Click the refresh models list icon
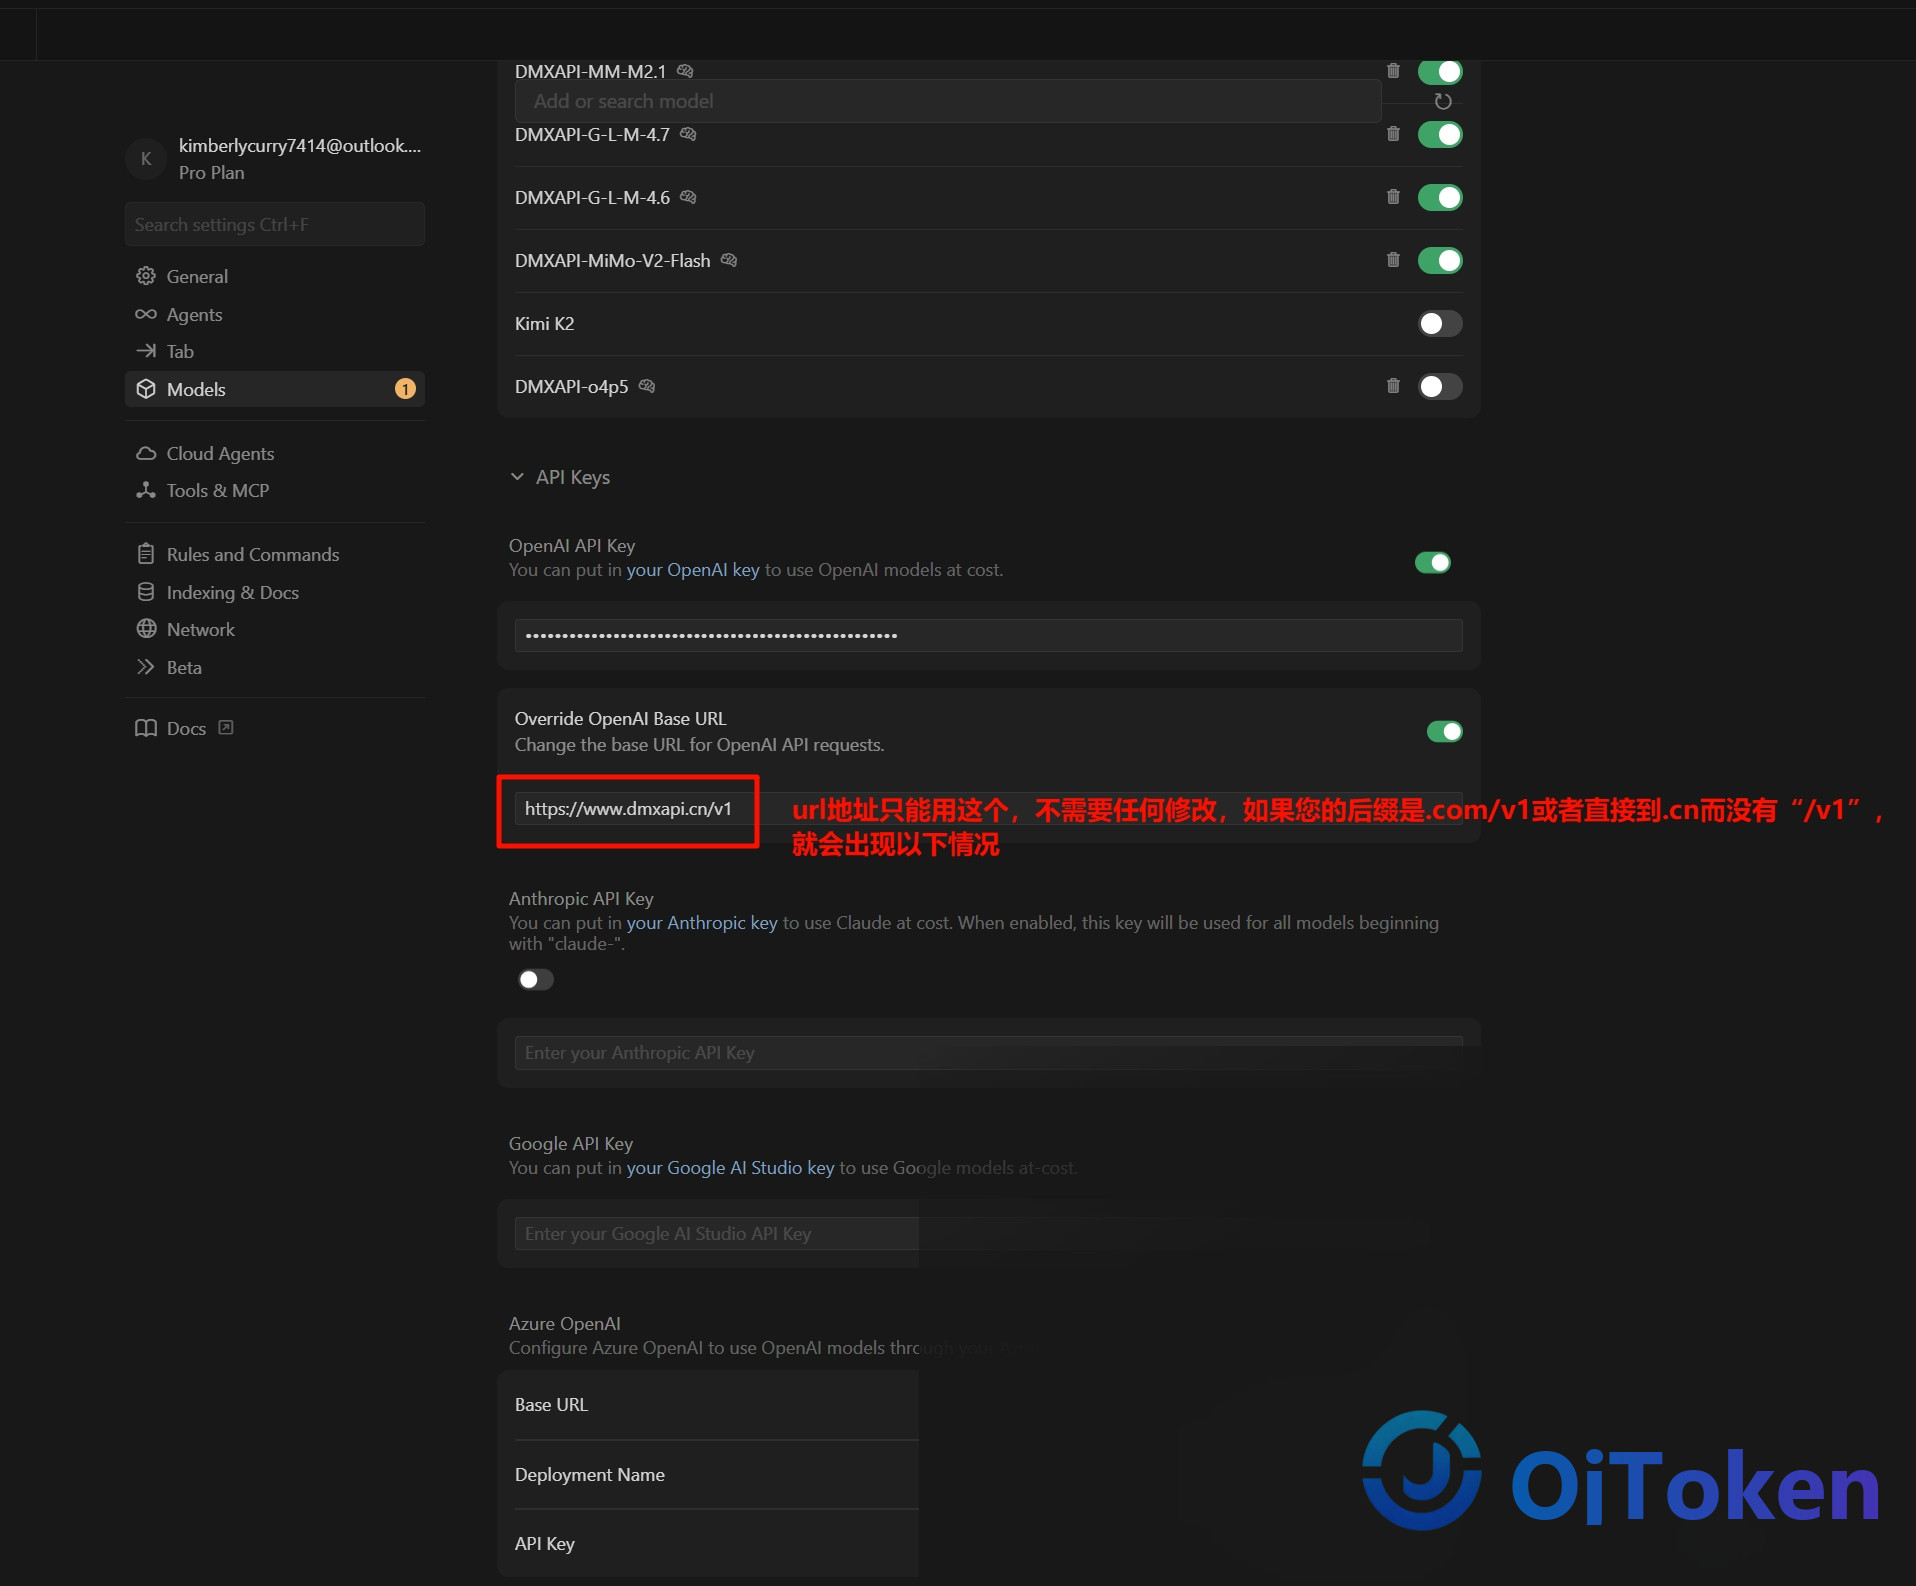 tap(1443, 101)
